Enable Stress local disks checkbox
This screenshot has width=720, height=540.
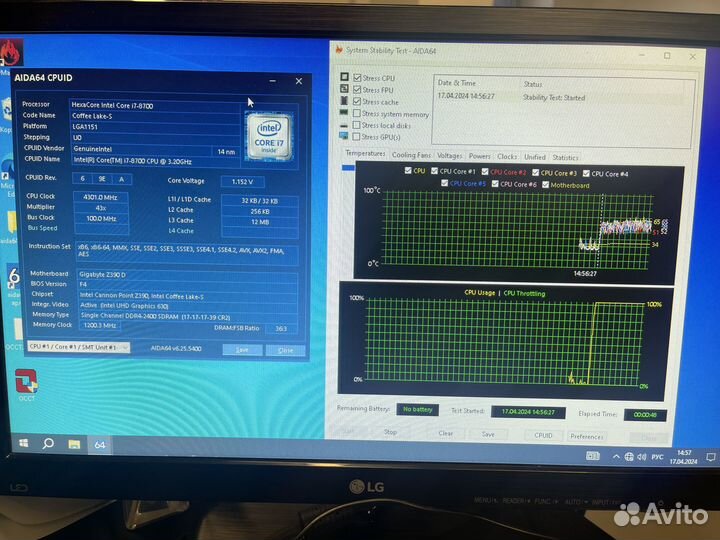(356, 125)
